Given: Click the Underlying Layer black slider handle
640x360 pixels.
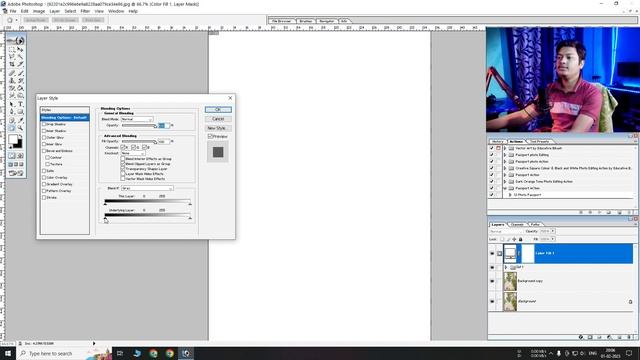Looking at the screenshot, I should point(105,219).
